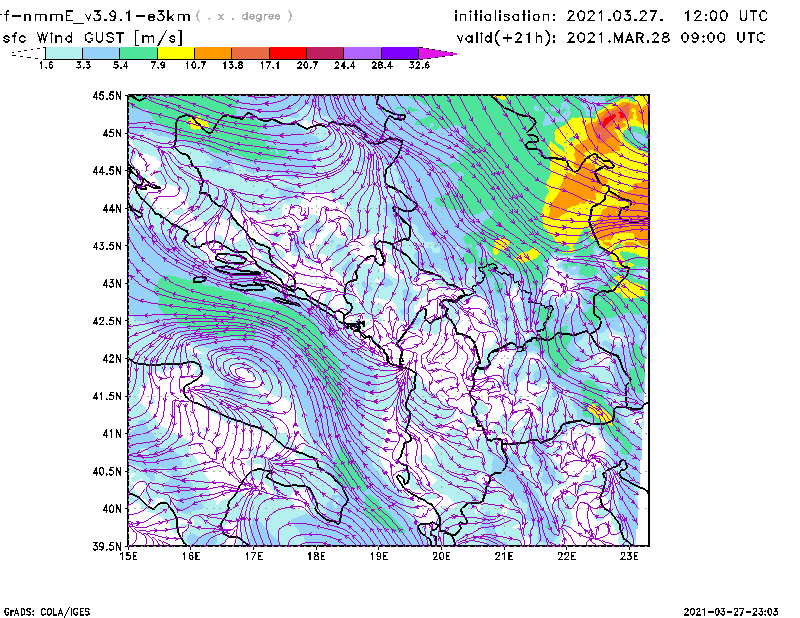Image resolution: width=800 pixels, height=618 pixels.
Task: Click the violet 28.4–32.6 legend swatch
Action: (400, 53)
